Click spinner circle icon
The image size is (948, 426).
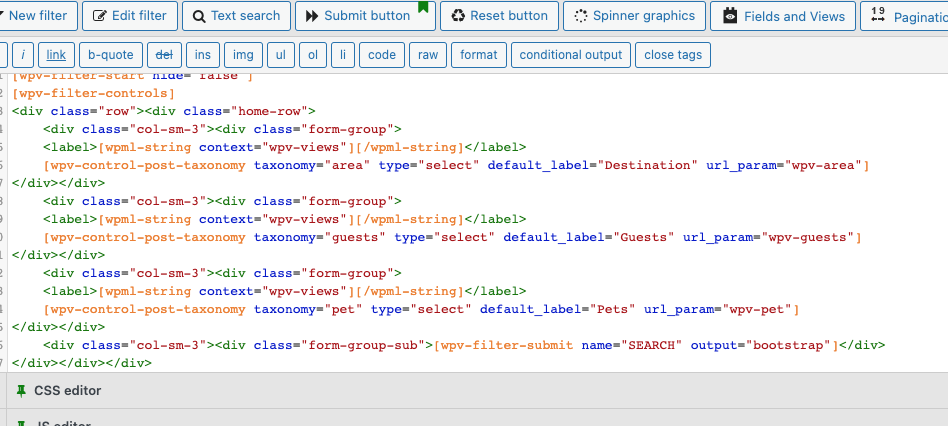[x=581, y=16]
